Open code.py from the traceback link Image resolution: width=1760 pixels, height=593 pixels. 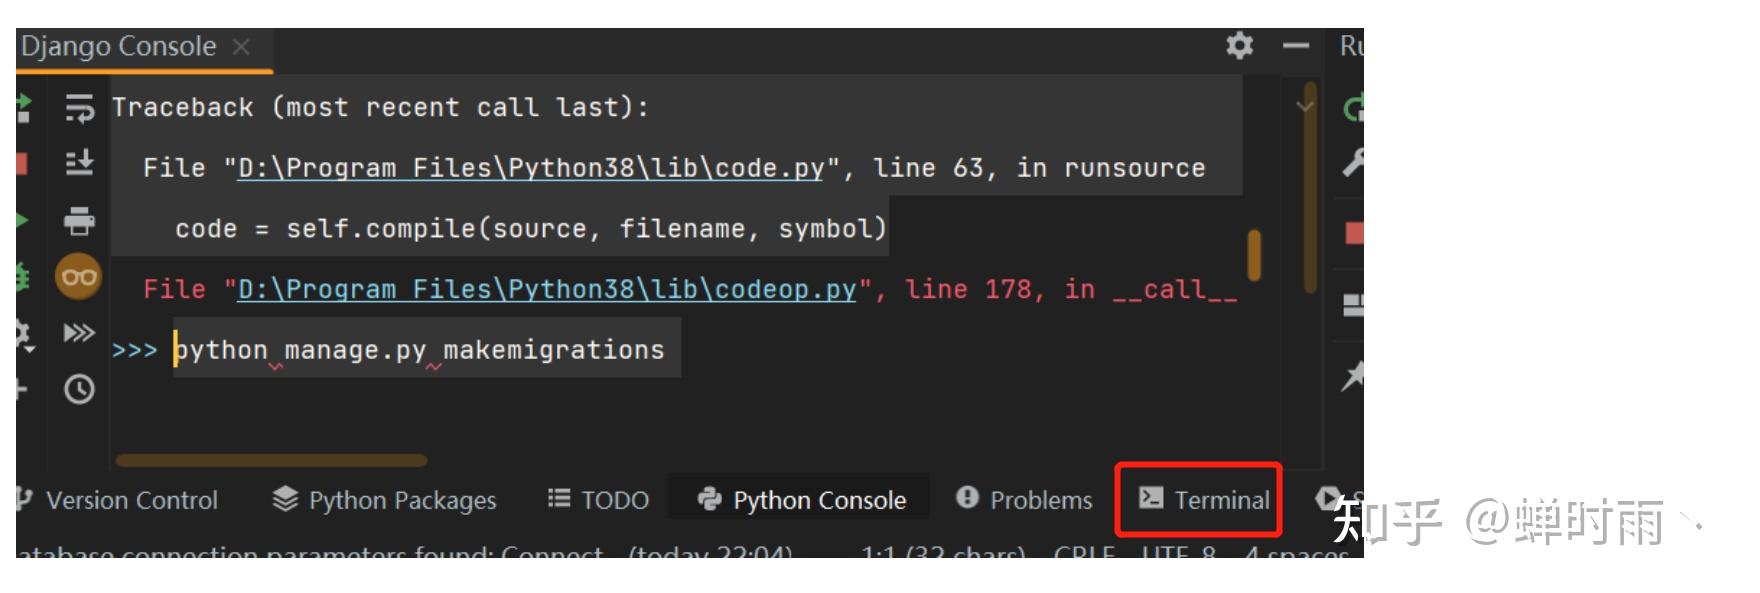click(x=530, y=167)
